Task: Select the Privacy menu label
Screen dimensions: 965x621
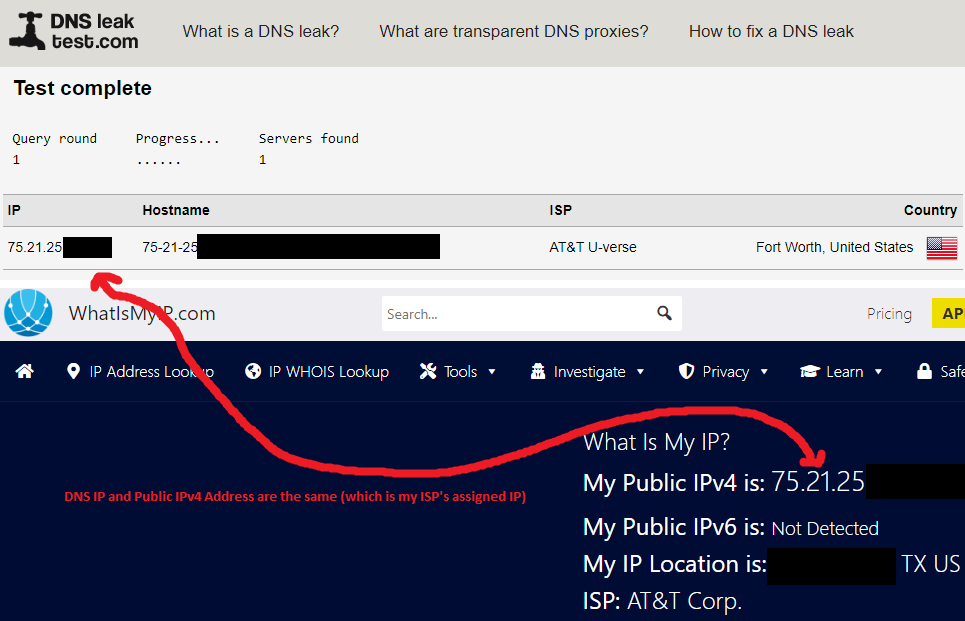Action: [x=726, y=372]
